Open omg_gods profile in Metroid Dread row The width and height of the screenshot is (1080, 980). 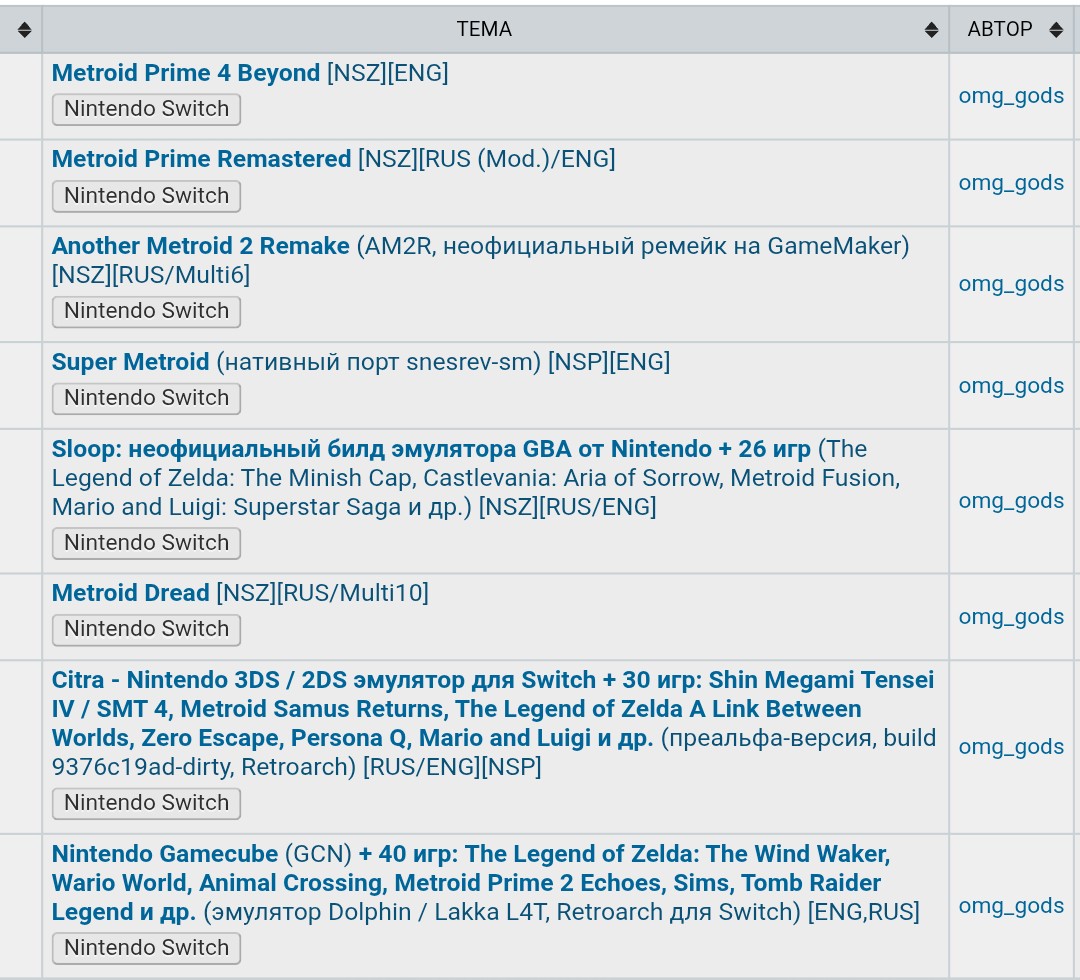tap(1011, 616)
